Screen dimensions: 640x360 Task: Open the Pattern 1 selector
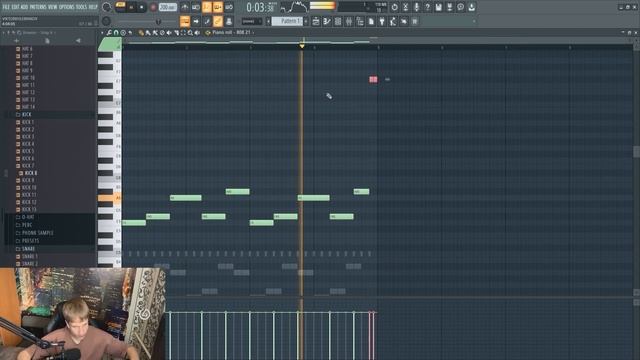coord(288,21)
